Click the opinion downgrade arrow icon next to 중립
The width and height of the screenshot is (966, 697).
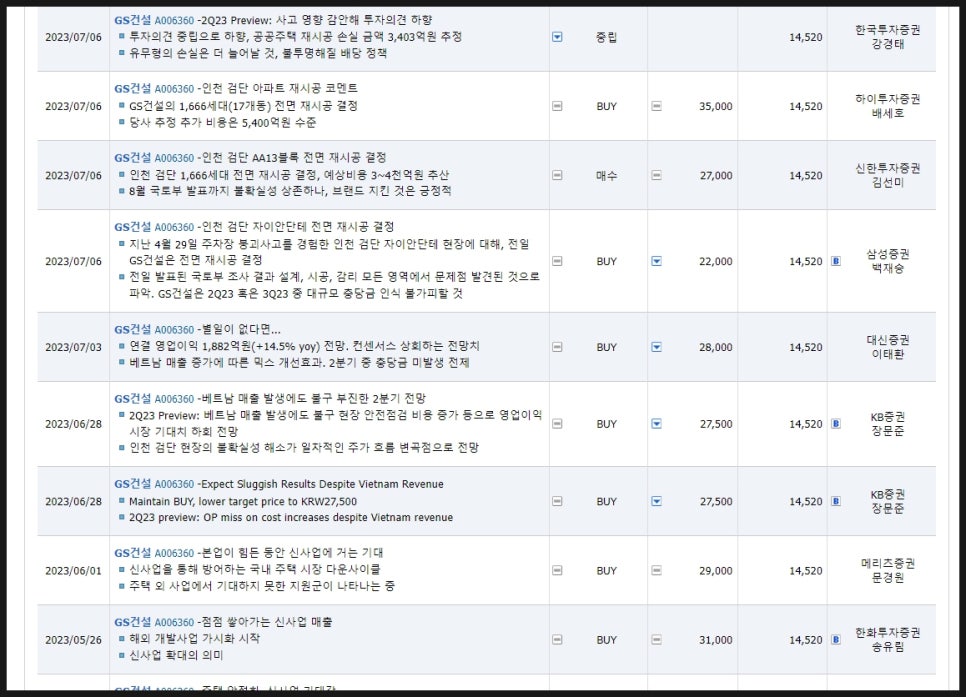pyautogui.click(x=557, y=37)
